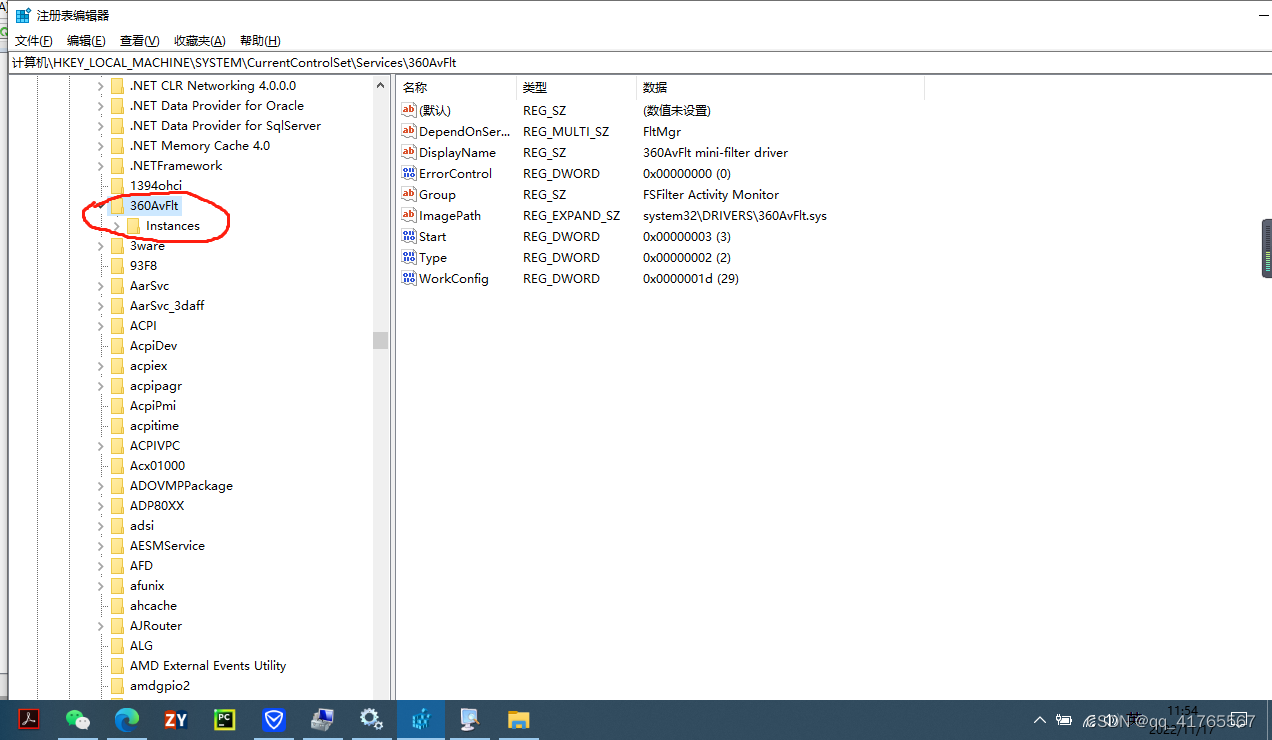Click the '360AvFlt mini-filter driver' data cell

tap(715, 152)
